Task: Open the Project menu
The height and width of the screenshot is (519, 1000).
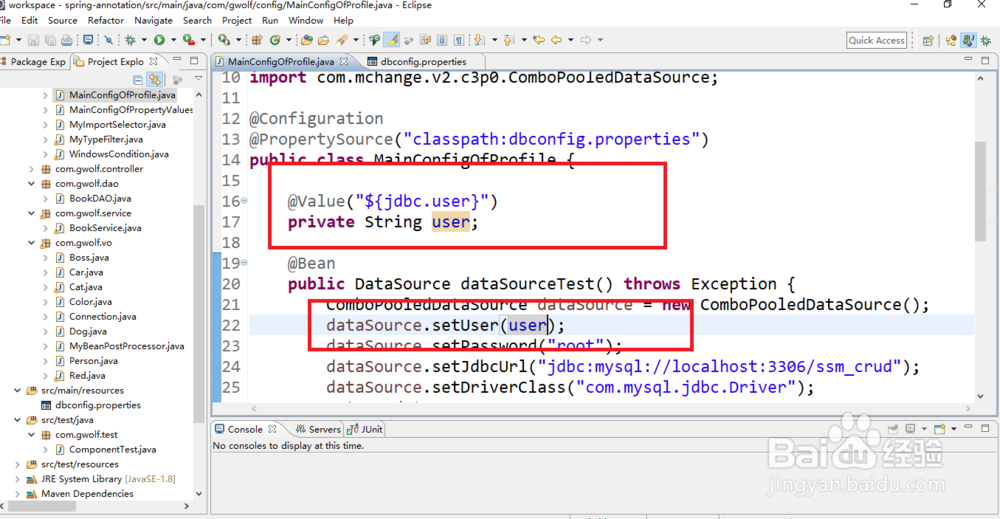Action: pos(237,20)
